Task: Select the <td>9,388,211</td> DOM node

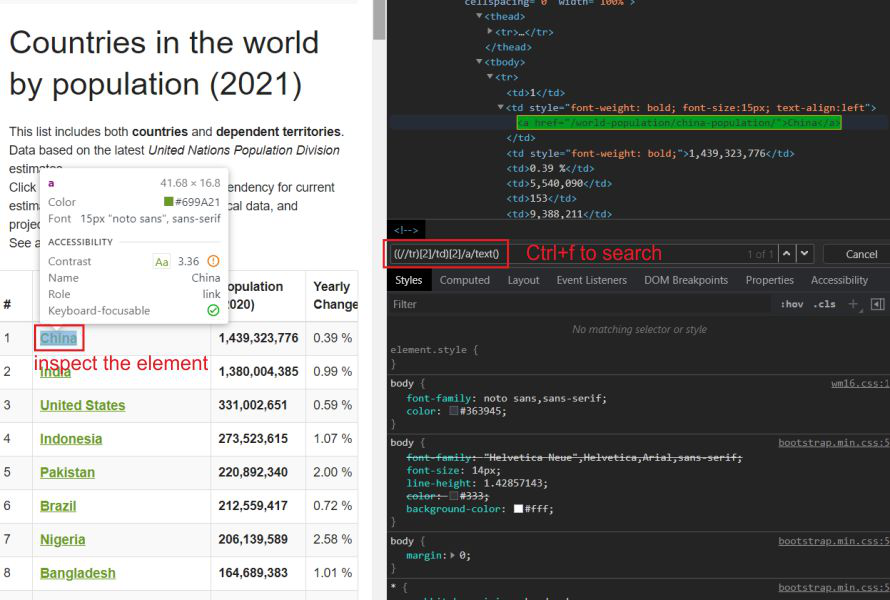Action: [x=559, y=213]
